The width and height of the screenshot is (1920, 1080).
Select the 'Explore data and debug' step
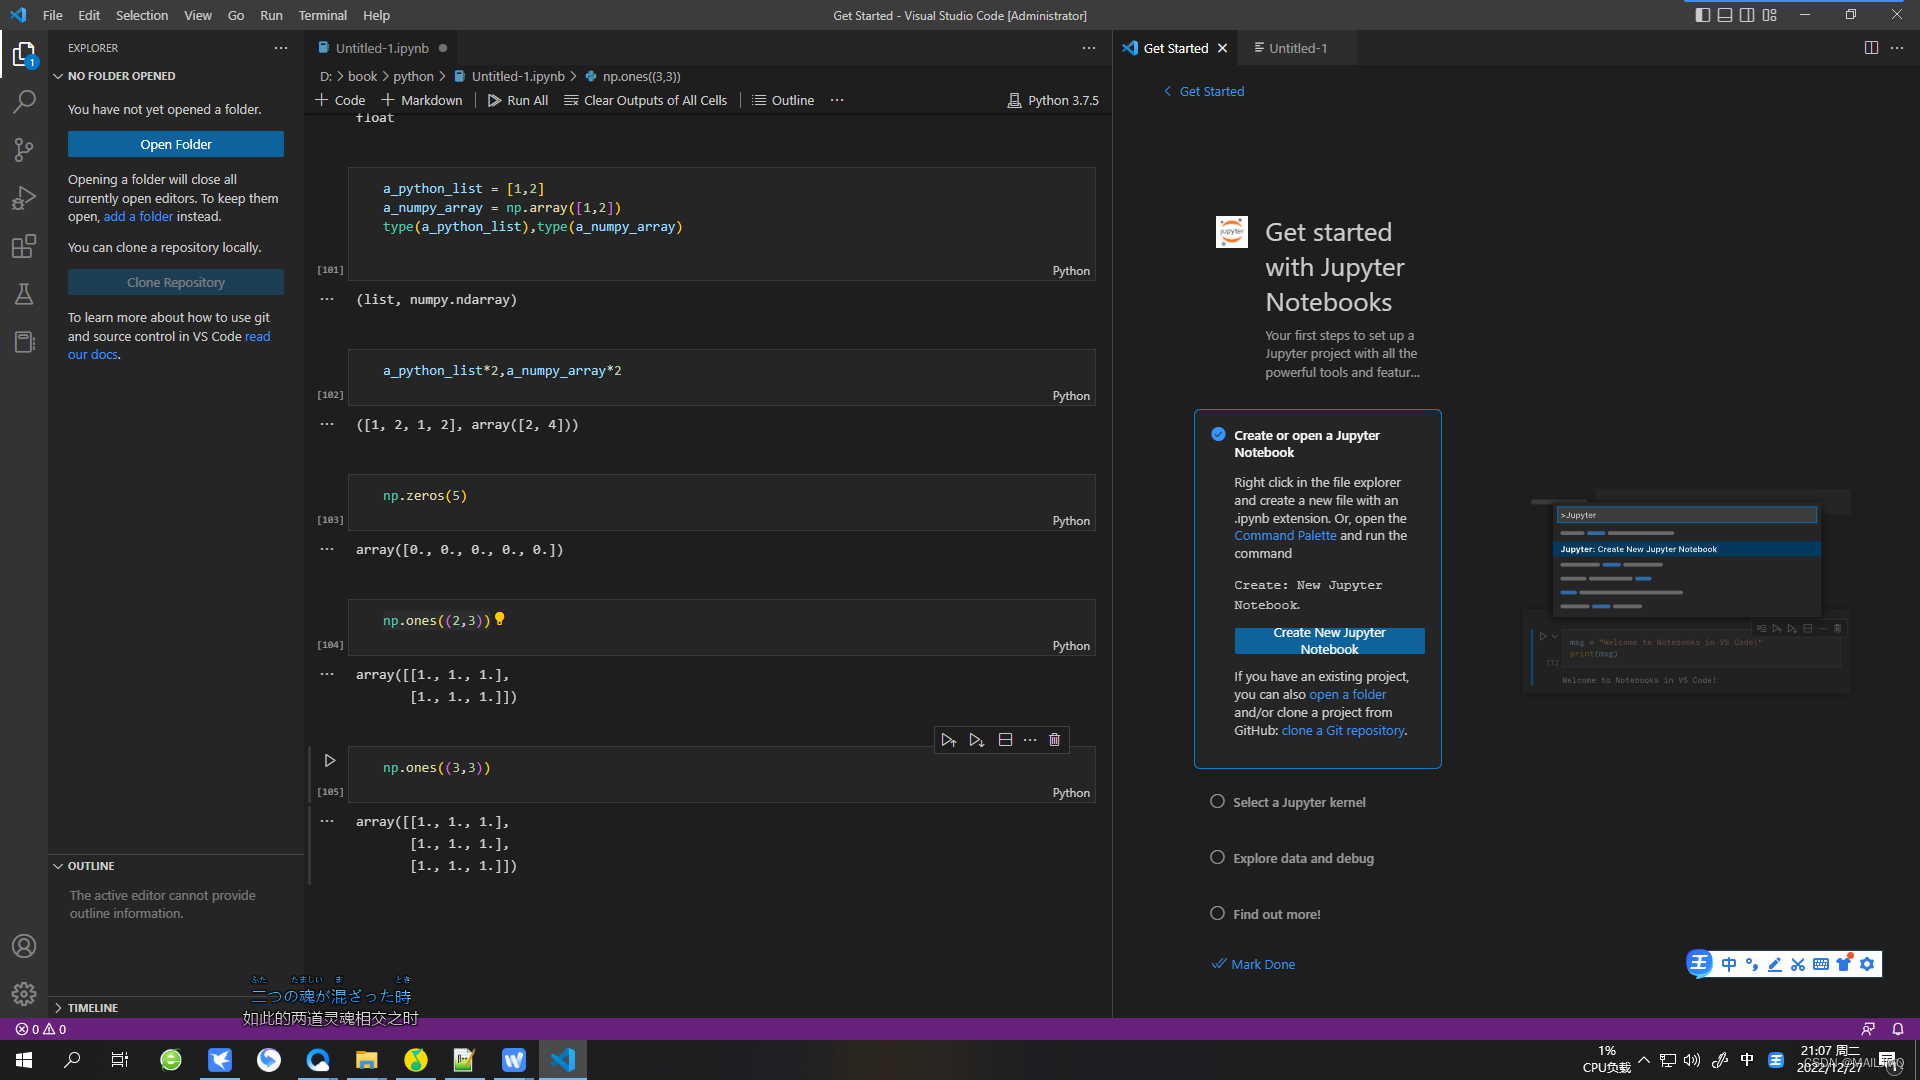[1302, 858]
